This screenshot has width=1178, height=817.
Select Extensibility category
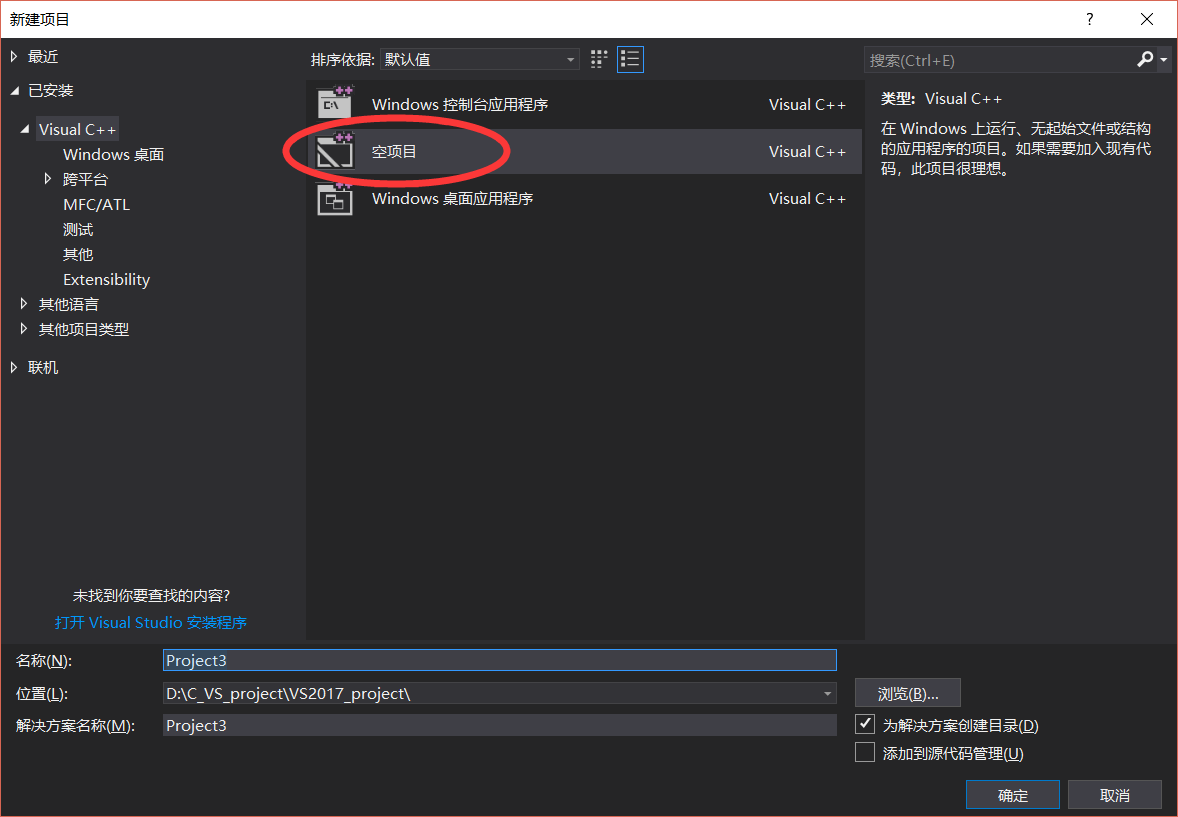coord(107,279)
